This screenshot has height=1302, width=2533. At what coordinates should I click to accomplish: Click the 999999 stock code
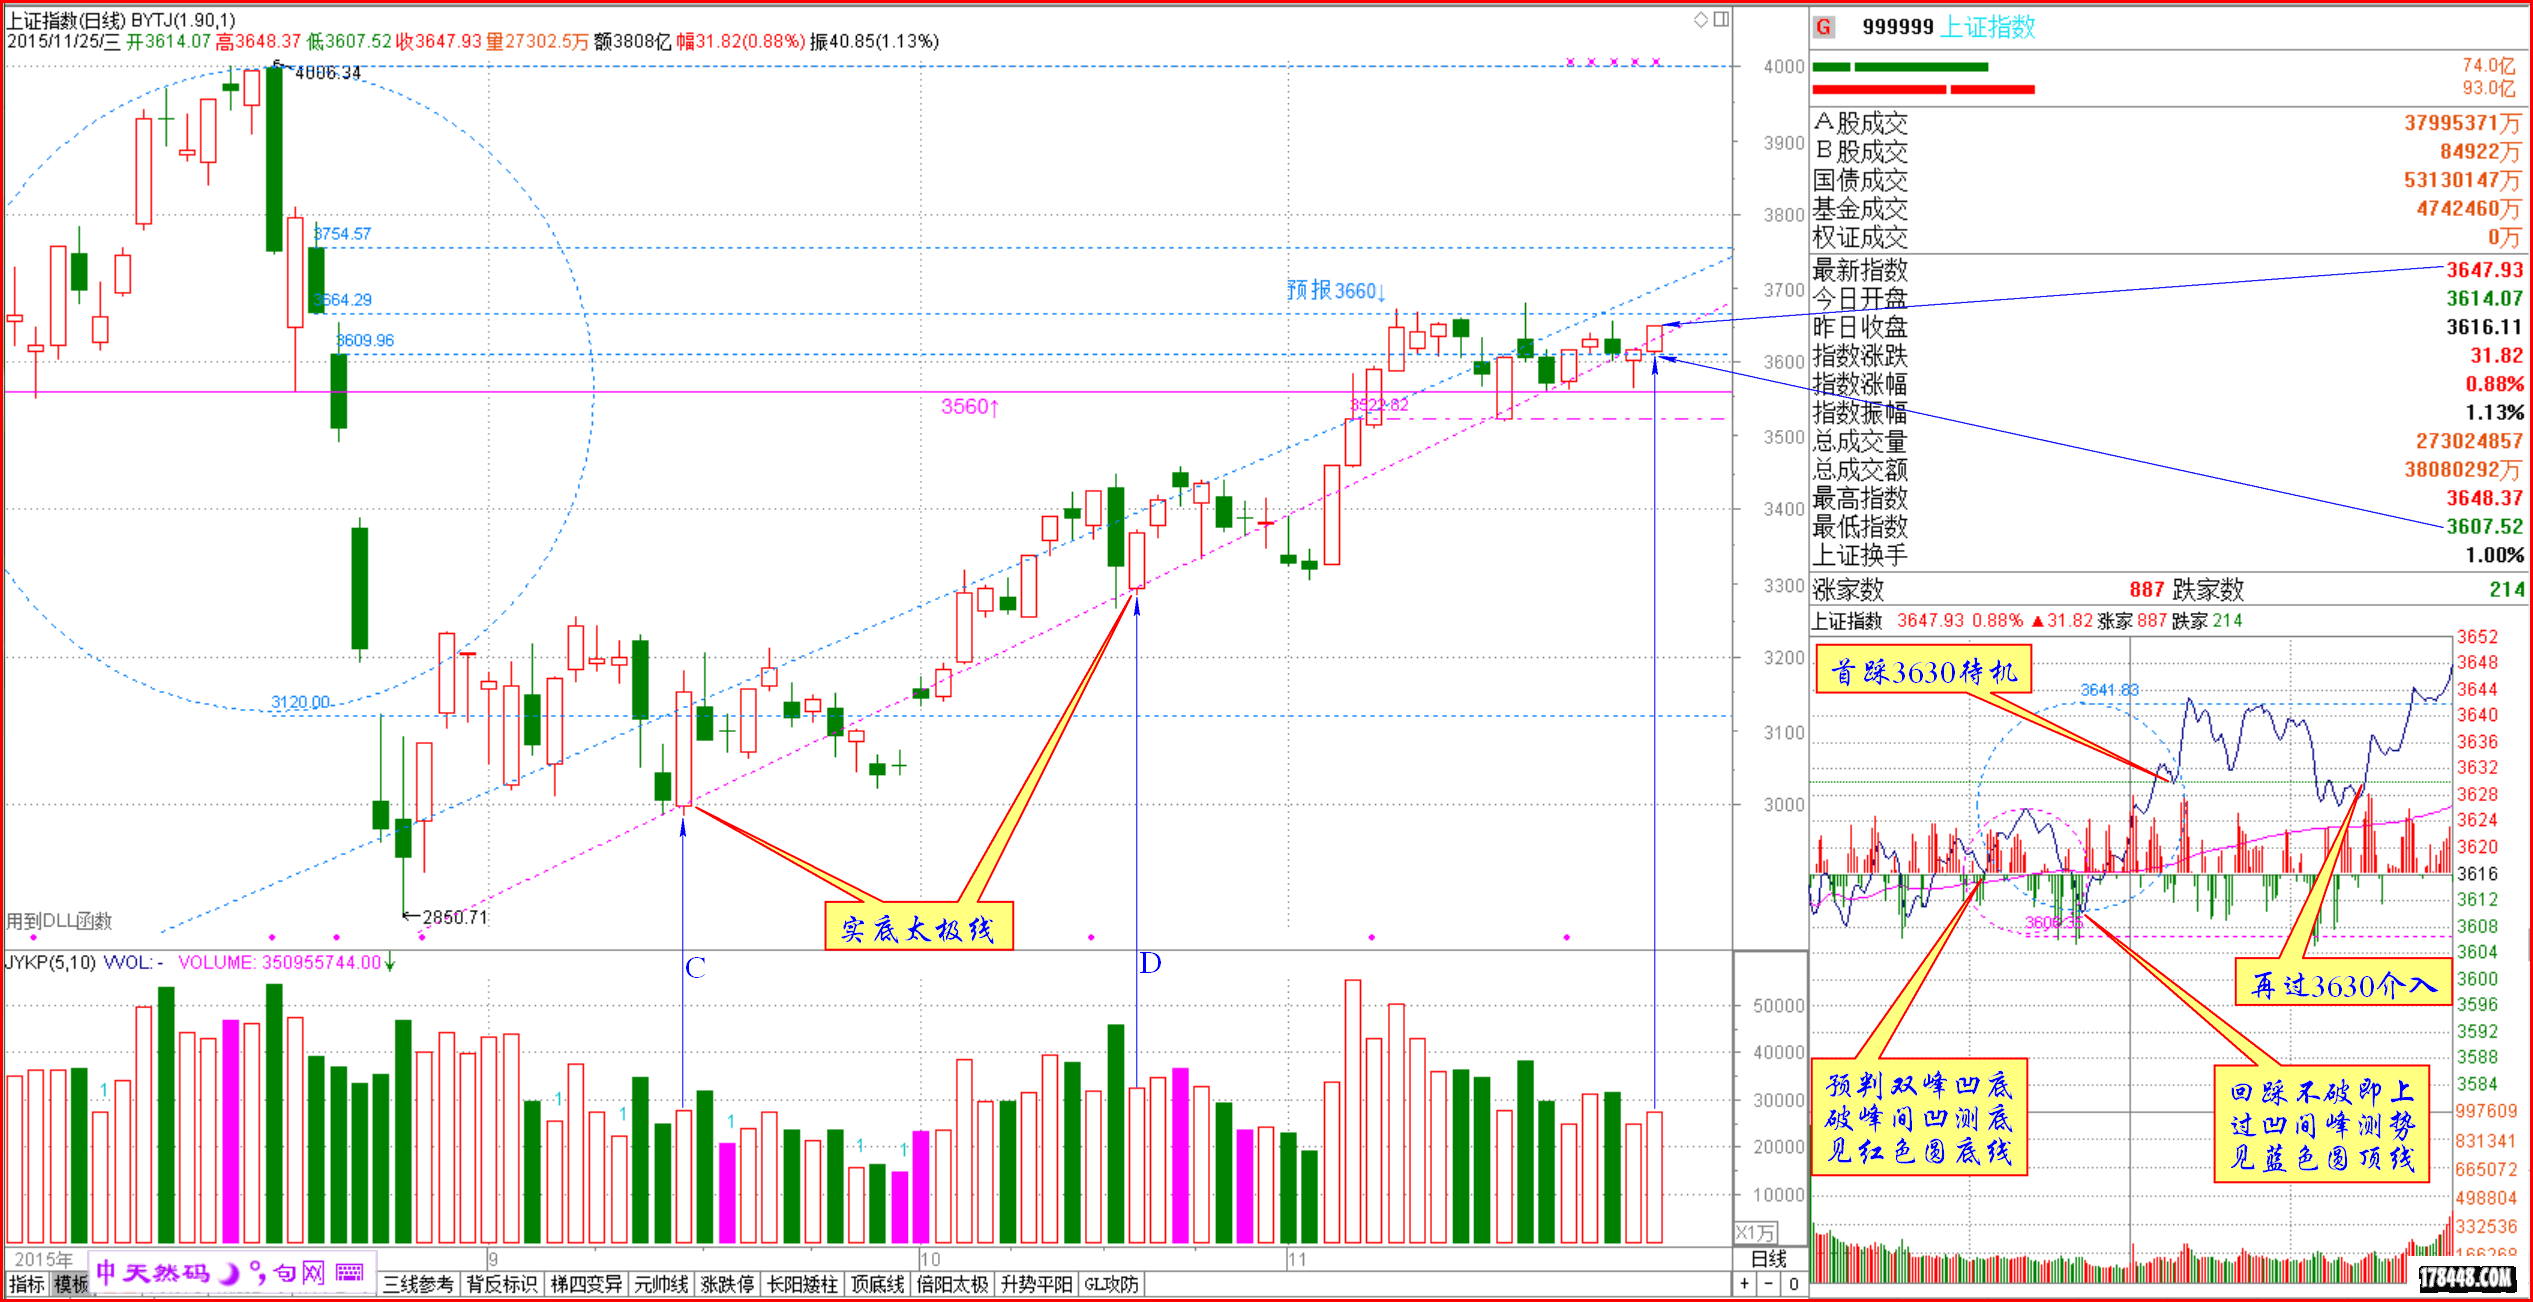click(1898, 27)
